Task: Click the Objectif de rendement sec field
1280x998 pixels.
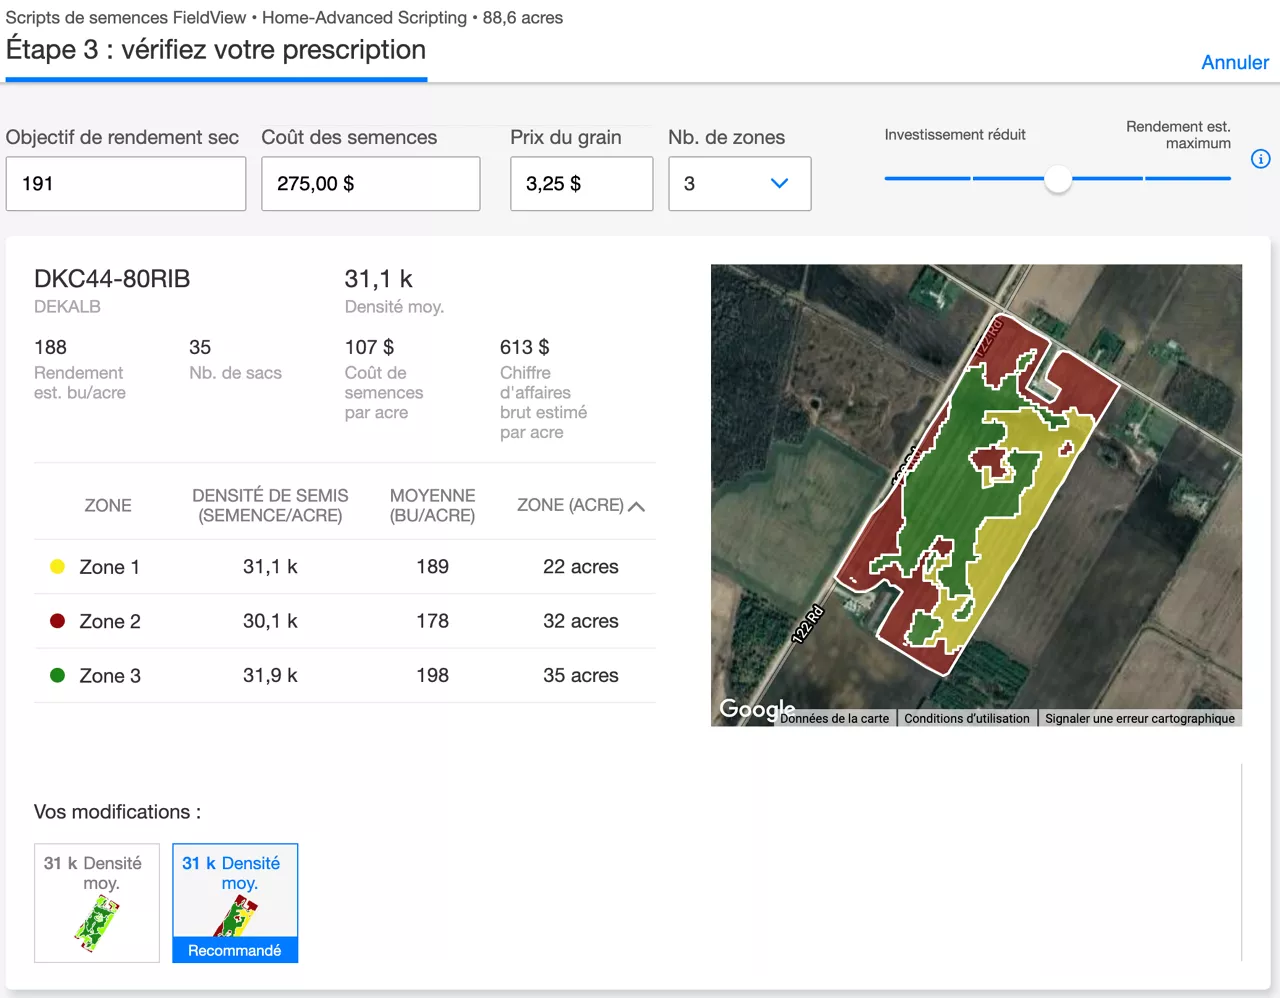Action: [x=126, y=184]
